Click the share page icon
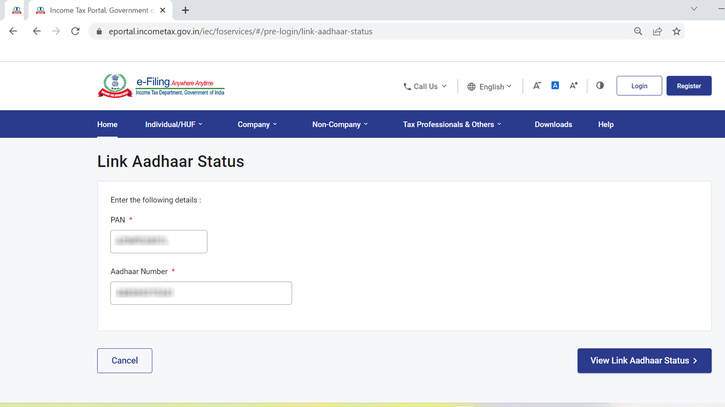This screenshot has height=407, width=725. click(657, 31)
